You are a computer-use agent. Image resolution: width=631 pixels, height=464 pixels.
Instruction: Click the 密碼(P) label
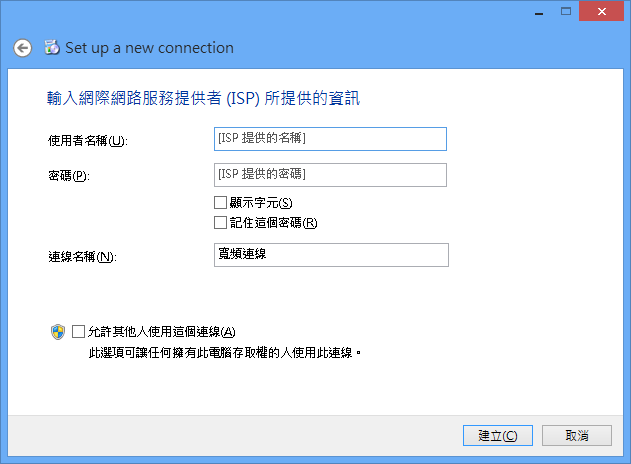coord(69,176)
